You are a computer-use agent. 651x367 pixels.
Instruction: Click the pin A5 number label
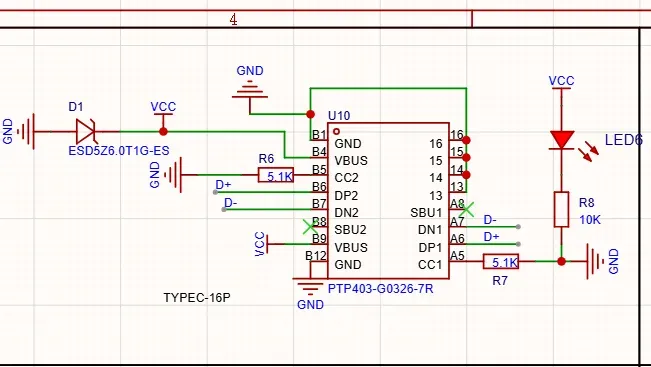click(x=457, y=256)
